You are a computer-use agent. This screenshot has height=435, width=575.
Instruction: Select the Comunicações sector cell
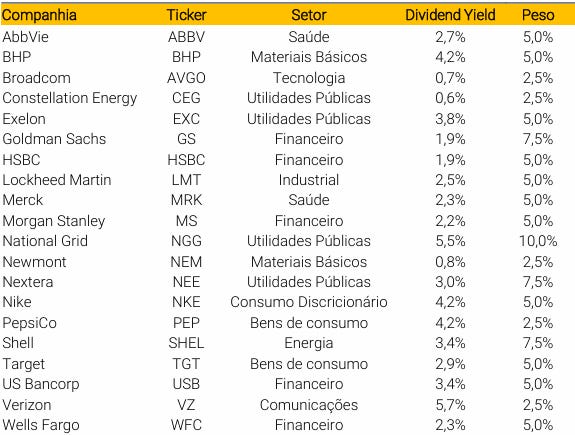click(x=309, y=405)
